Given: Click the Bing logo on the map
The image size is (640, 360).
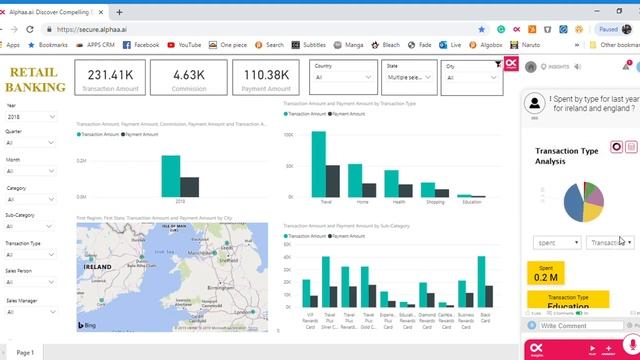Looking at the screenshot, I should [87, 325].
